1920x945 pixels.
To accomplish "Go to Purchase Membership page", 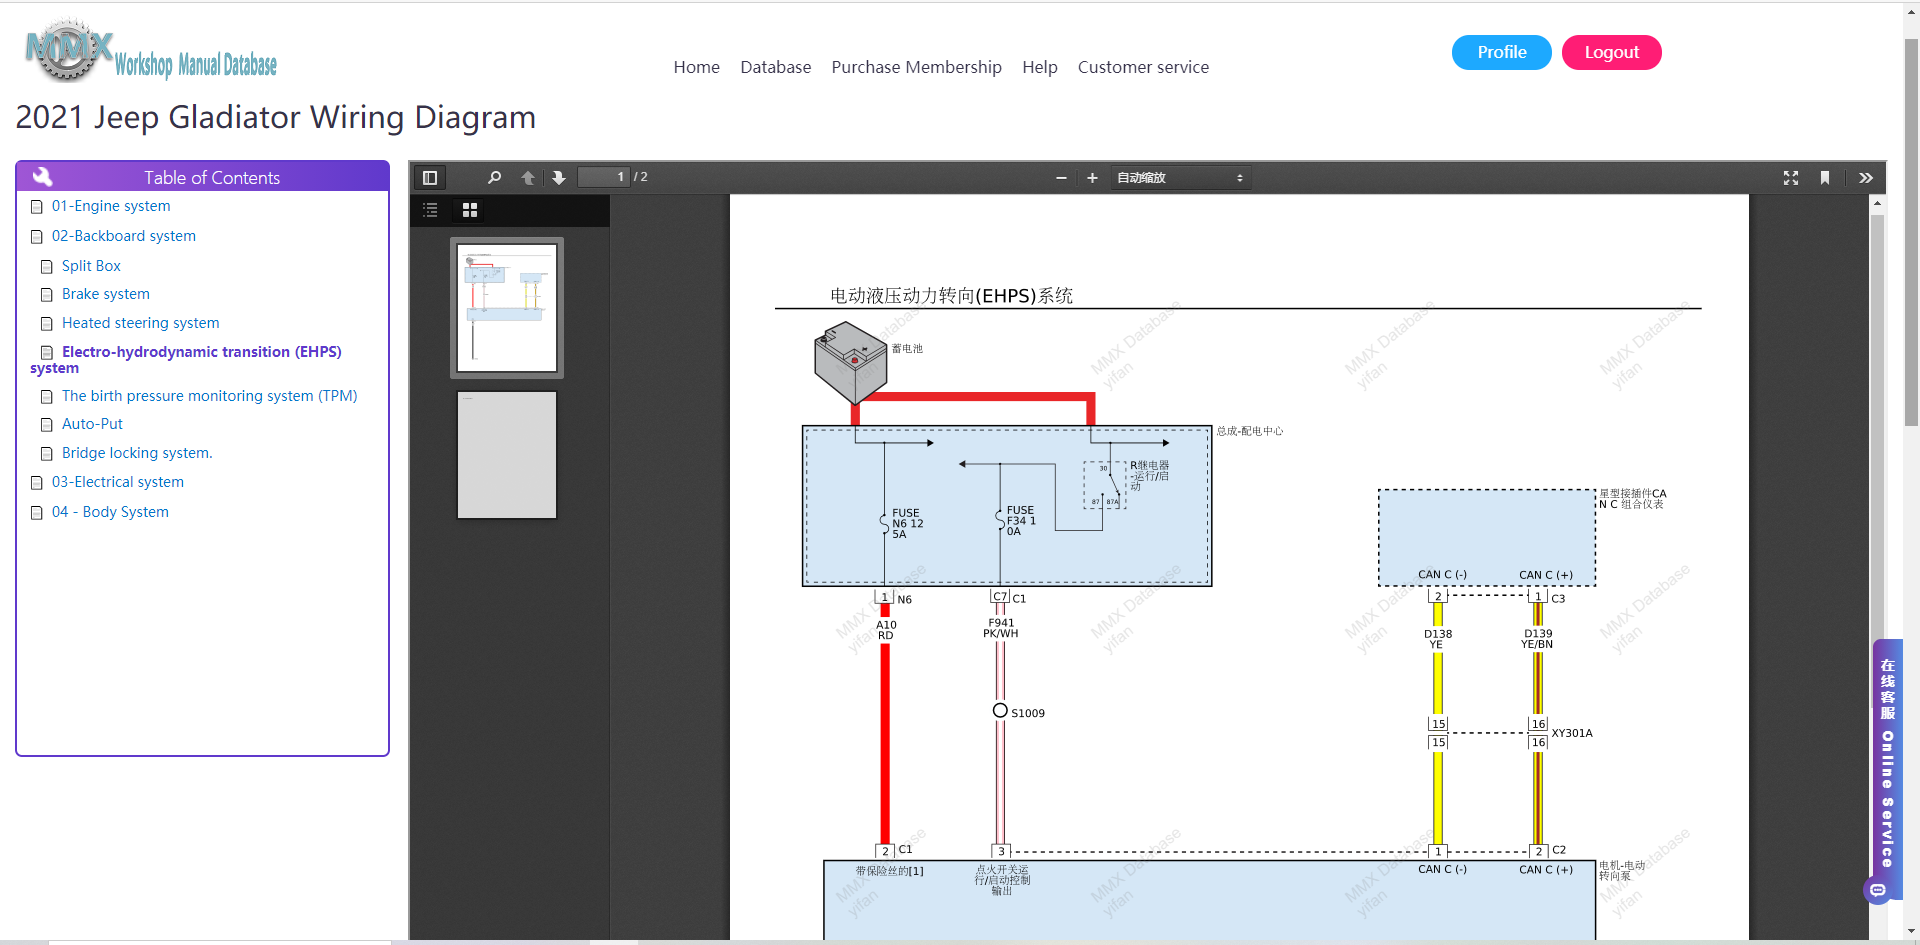I will (x=917, y=67).
